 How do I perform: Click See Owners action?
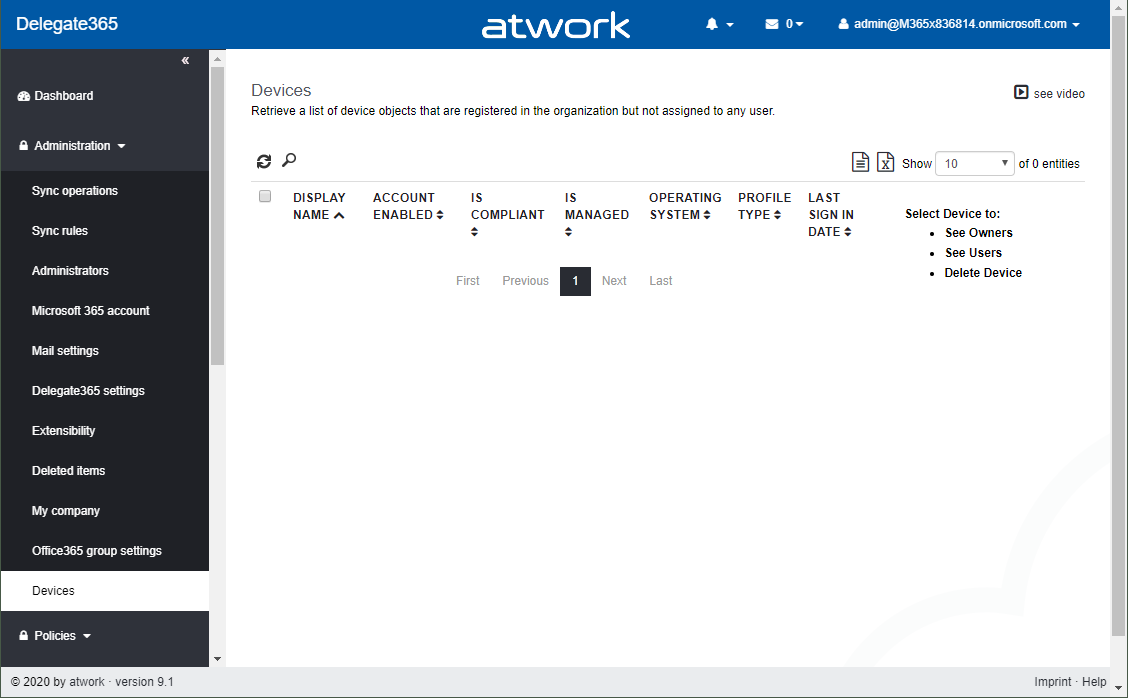tap(978, 232)
